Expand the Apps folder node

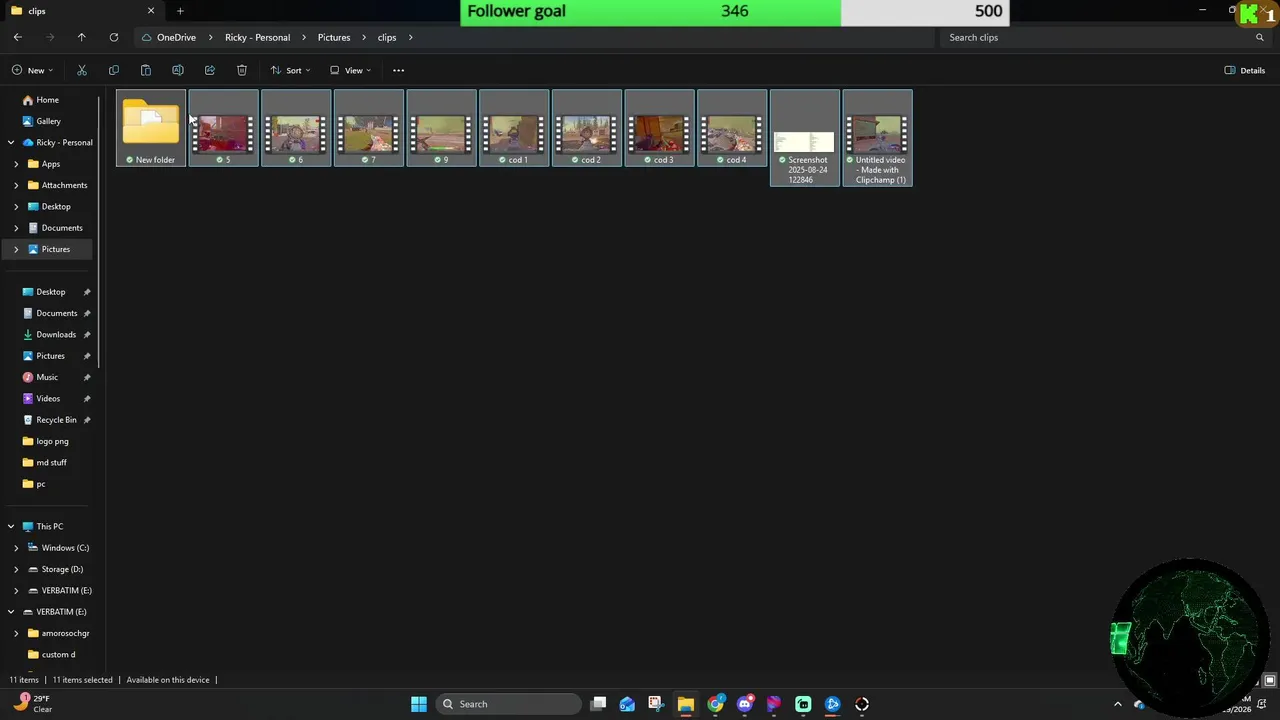[x=16, y=164]
